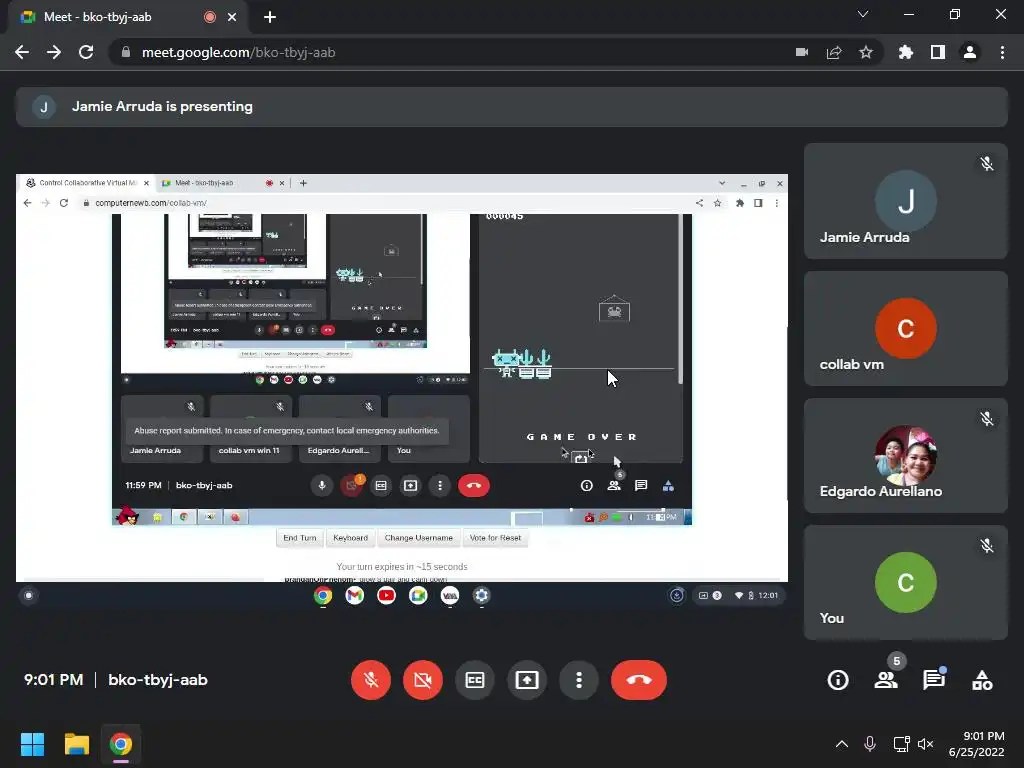Click Jamie Arruda participant tile

(x=906, y=201)
